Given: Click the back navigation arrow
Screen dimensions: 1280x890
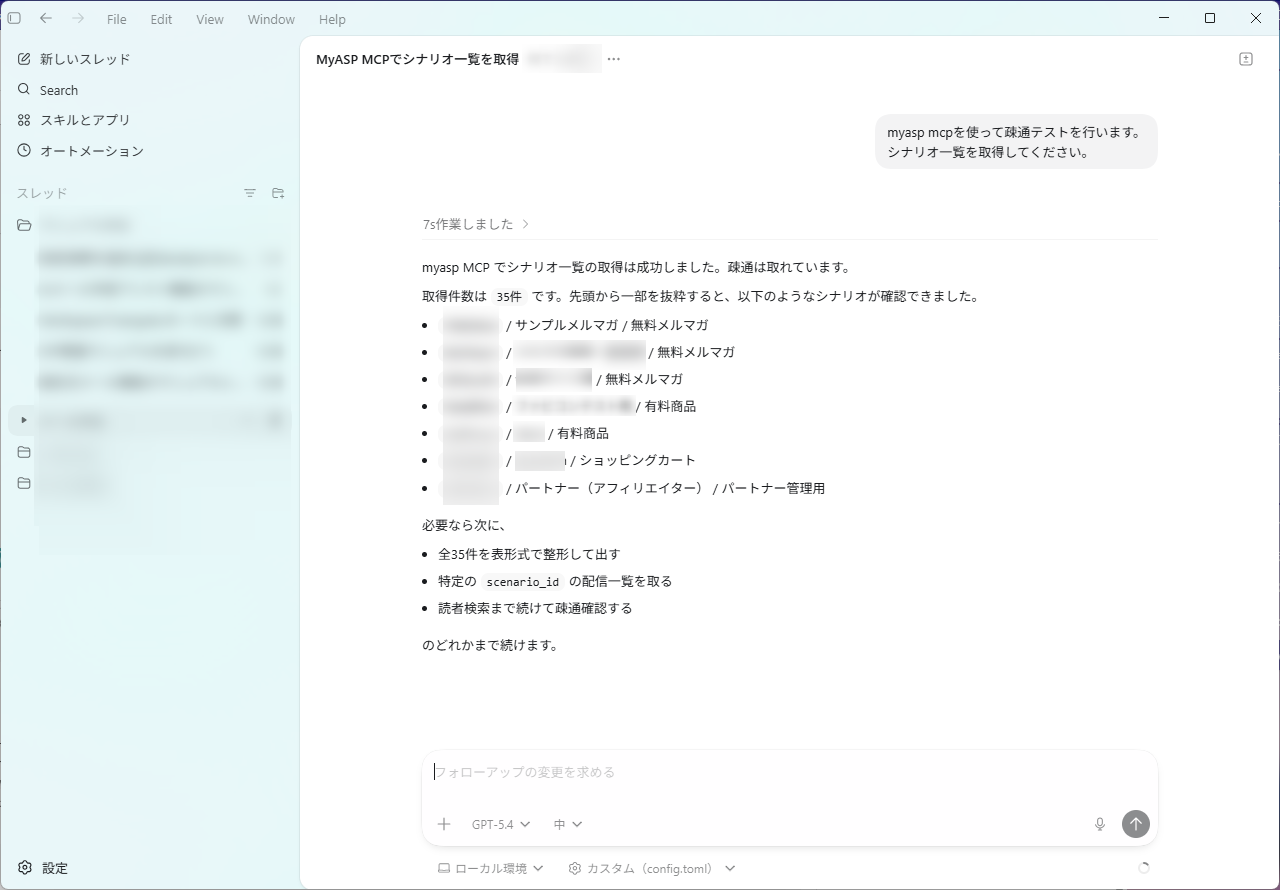Looking at the screenshot, I should [x=46, y=18].
